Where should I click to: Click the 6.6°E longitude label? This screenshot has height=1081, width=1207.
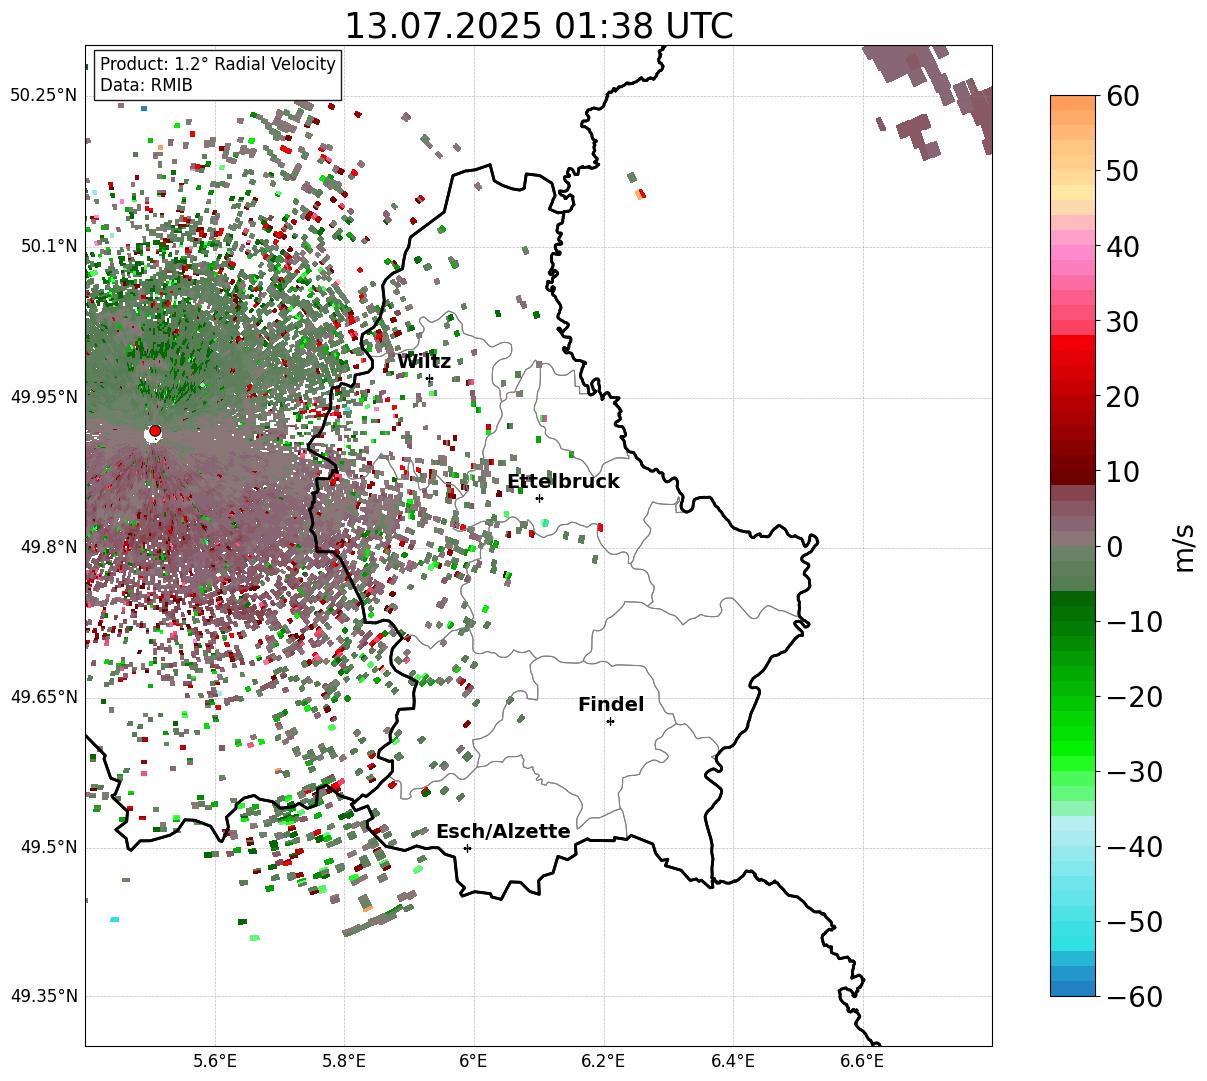pyautogui.click(x=861, y=1062)
